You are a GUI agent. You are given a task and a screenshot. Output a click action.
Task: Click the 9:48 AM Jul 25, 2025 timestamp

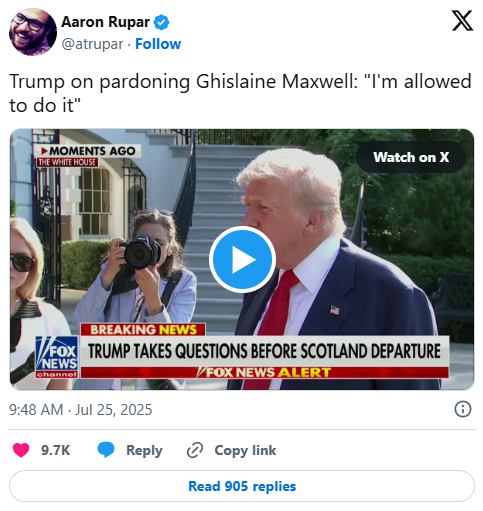[81, 410]
